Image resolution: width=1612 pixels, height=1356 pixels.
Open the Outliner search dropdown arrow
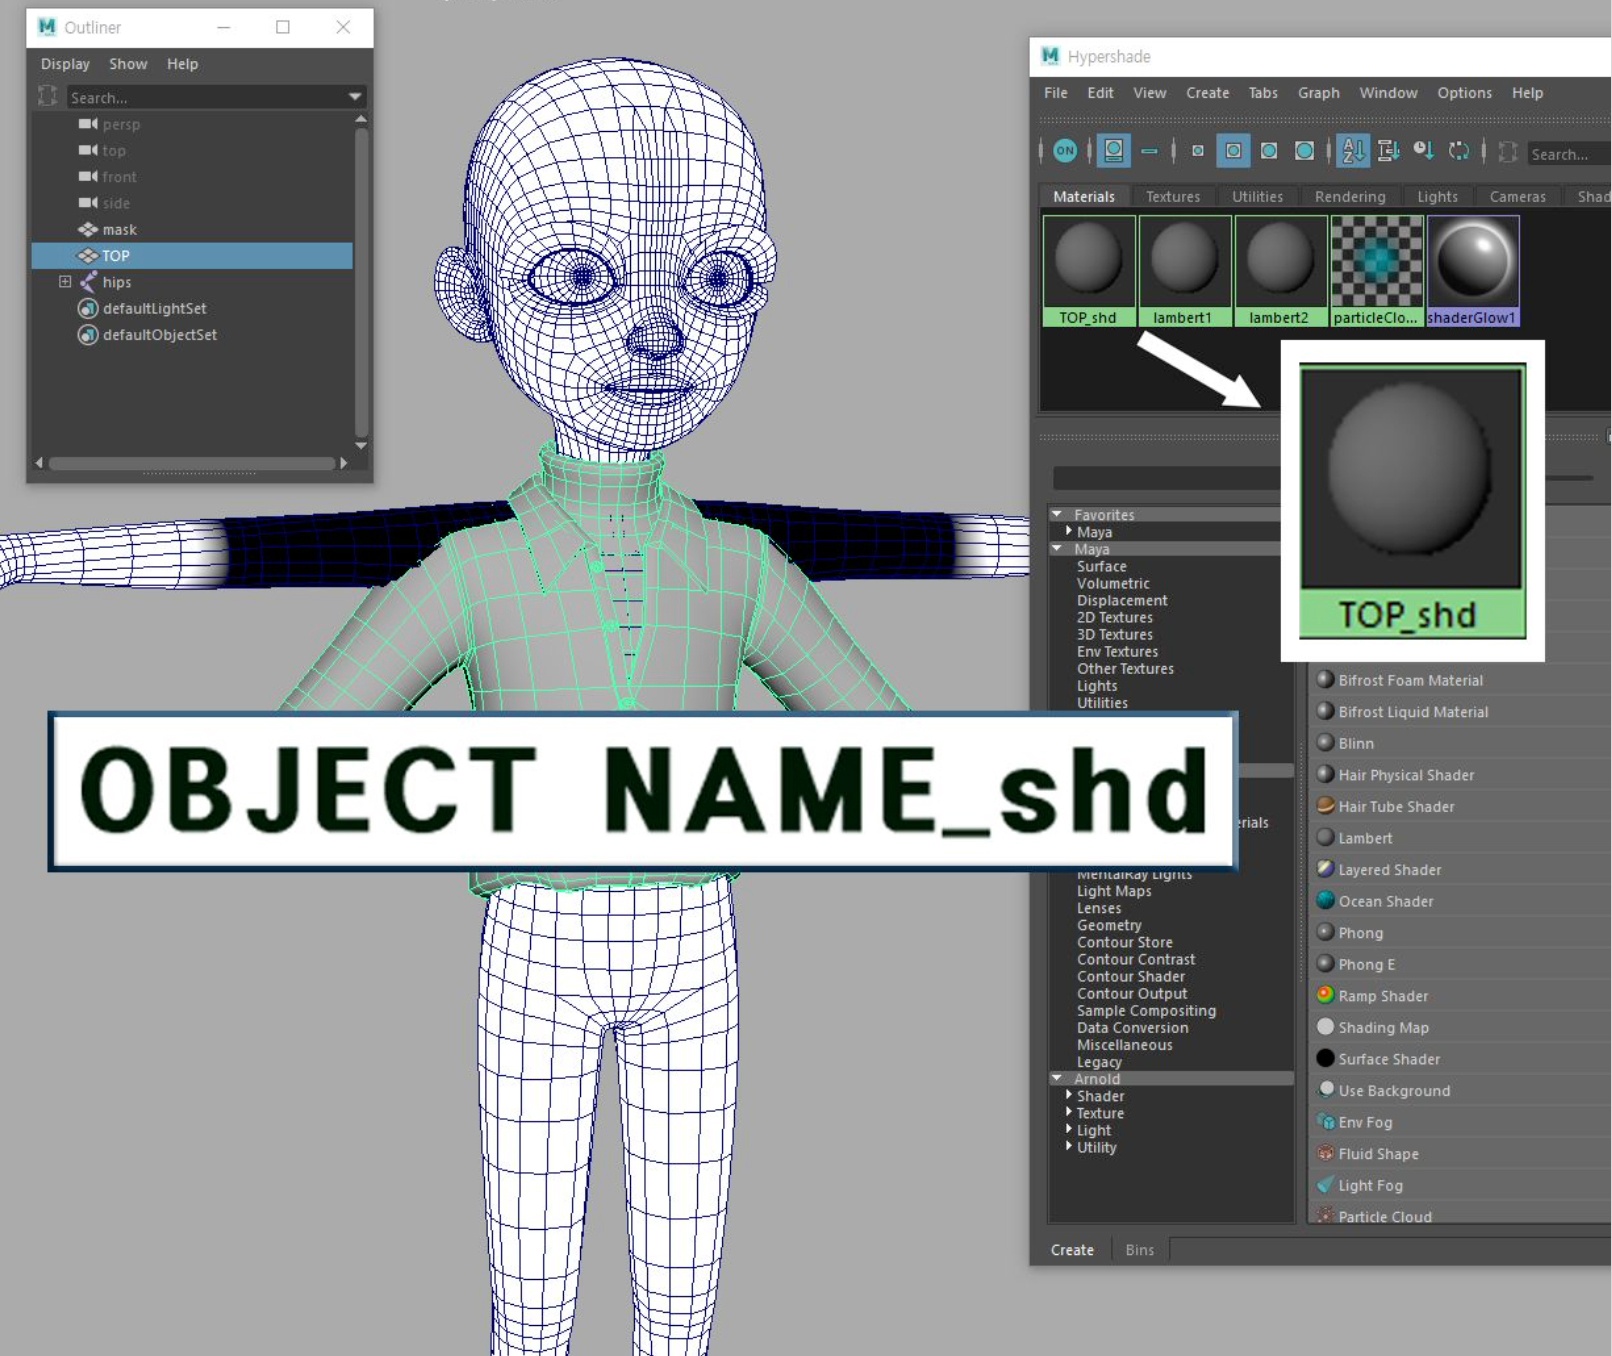[x=354, y=97]
